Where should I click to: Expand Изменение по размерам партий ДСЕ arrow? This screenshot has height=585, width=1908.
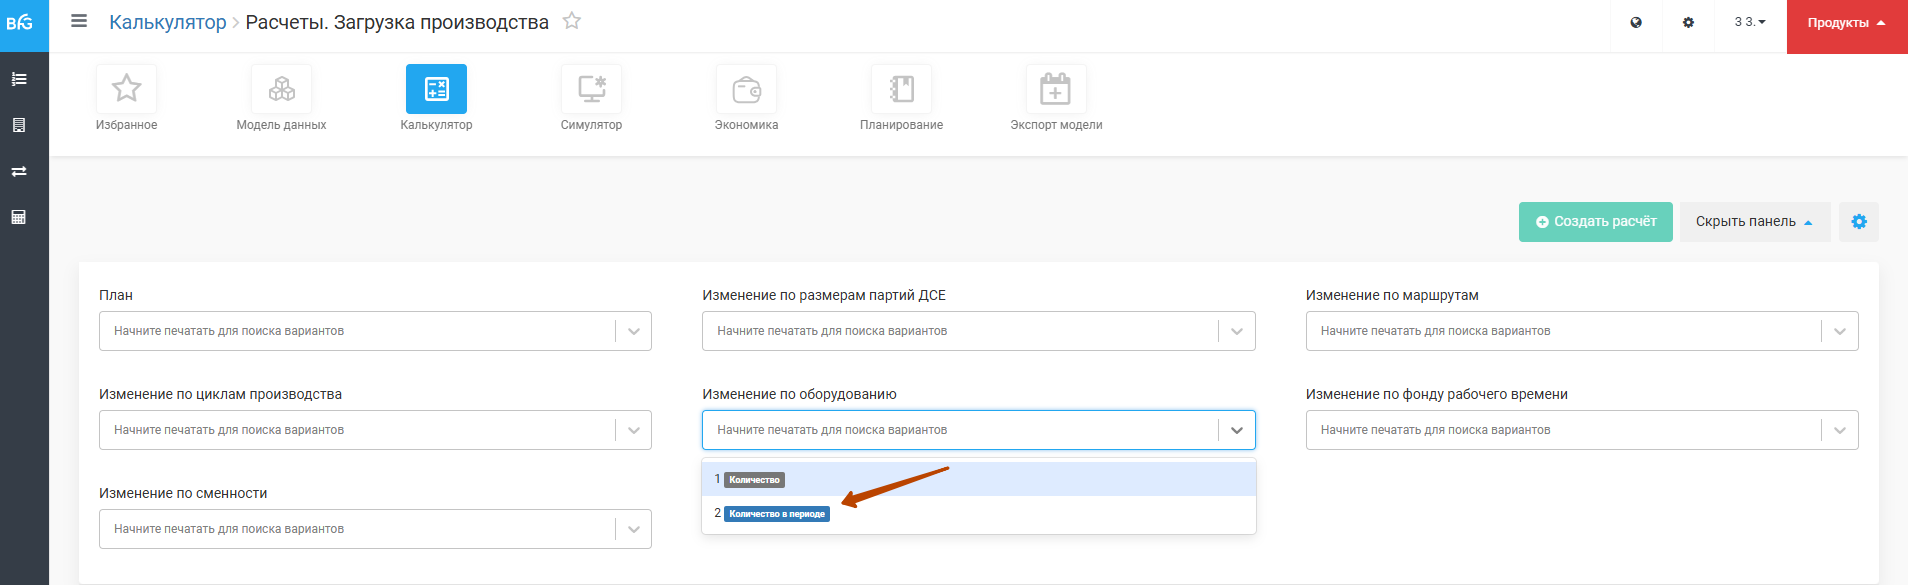tap(1237, 331)
